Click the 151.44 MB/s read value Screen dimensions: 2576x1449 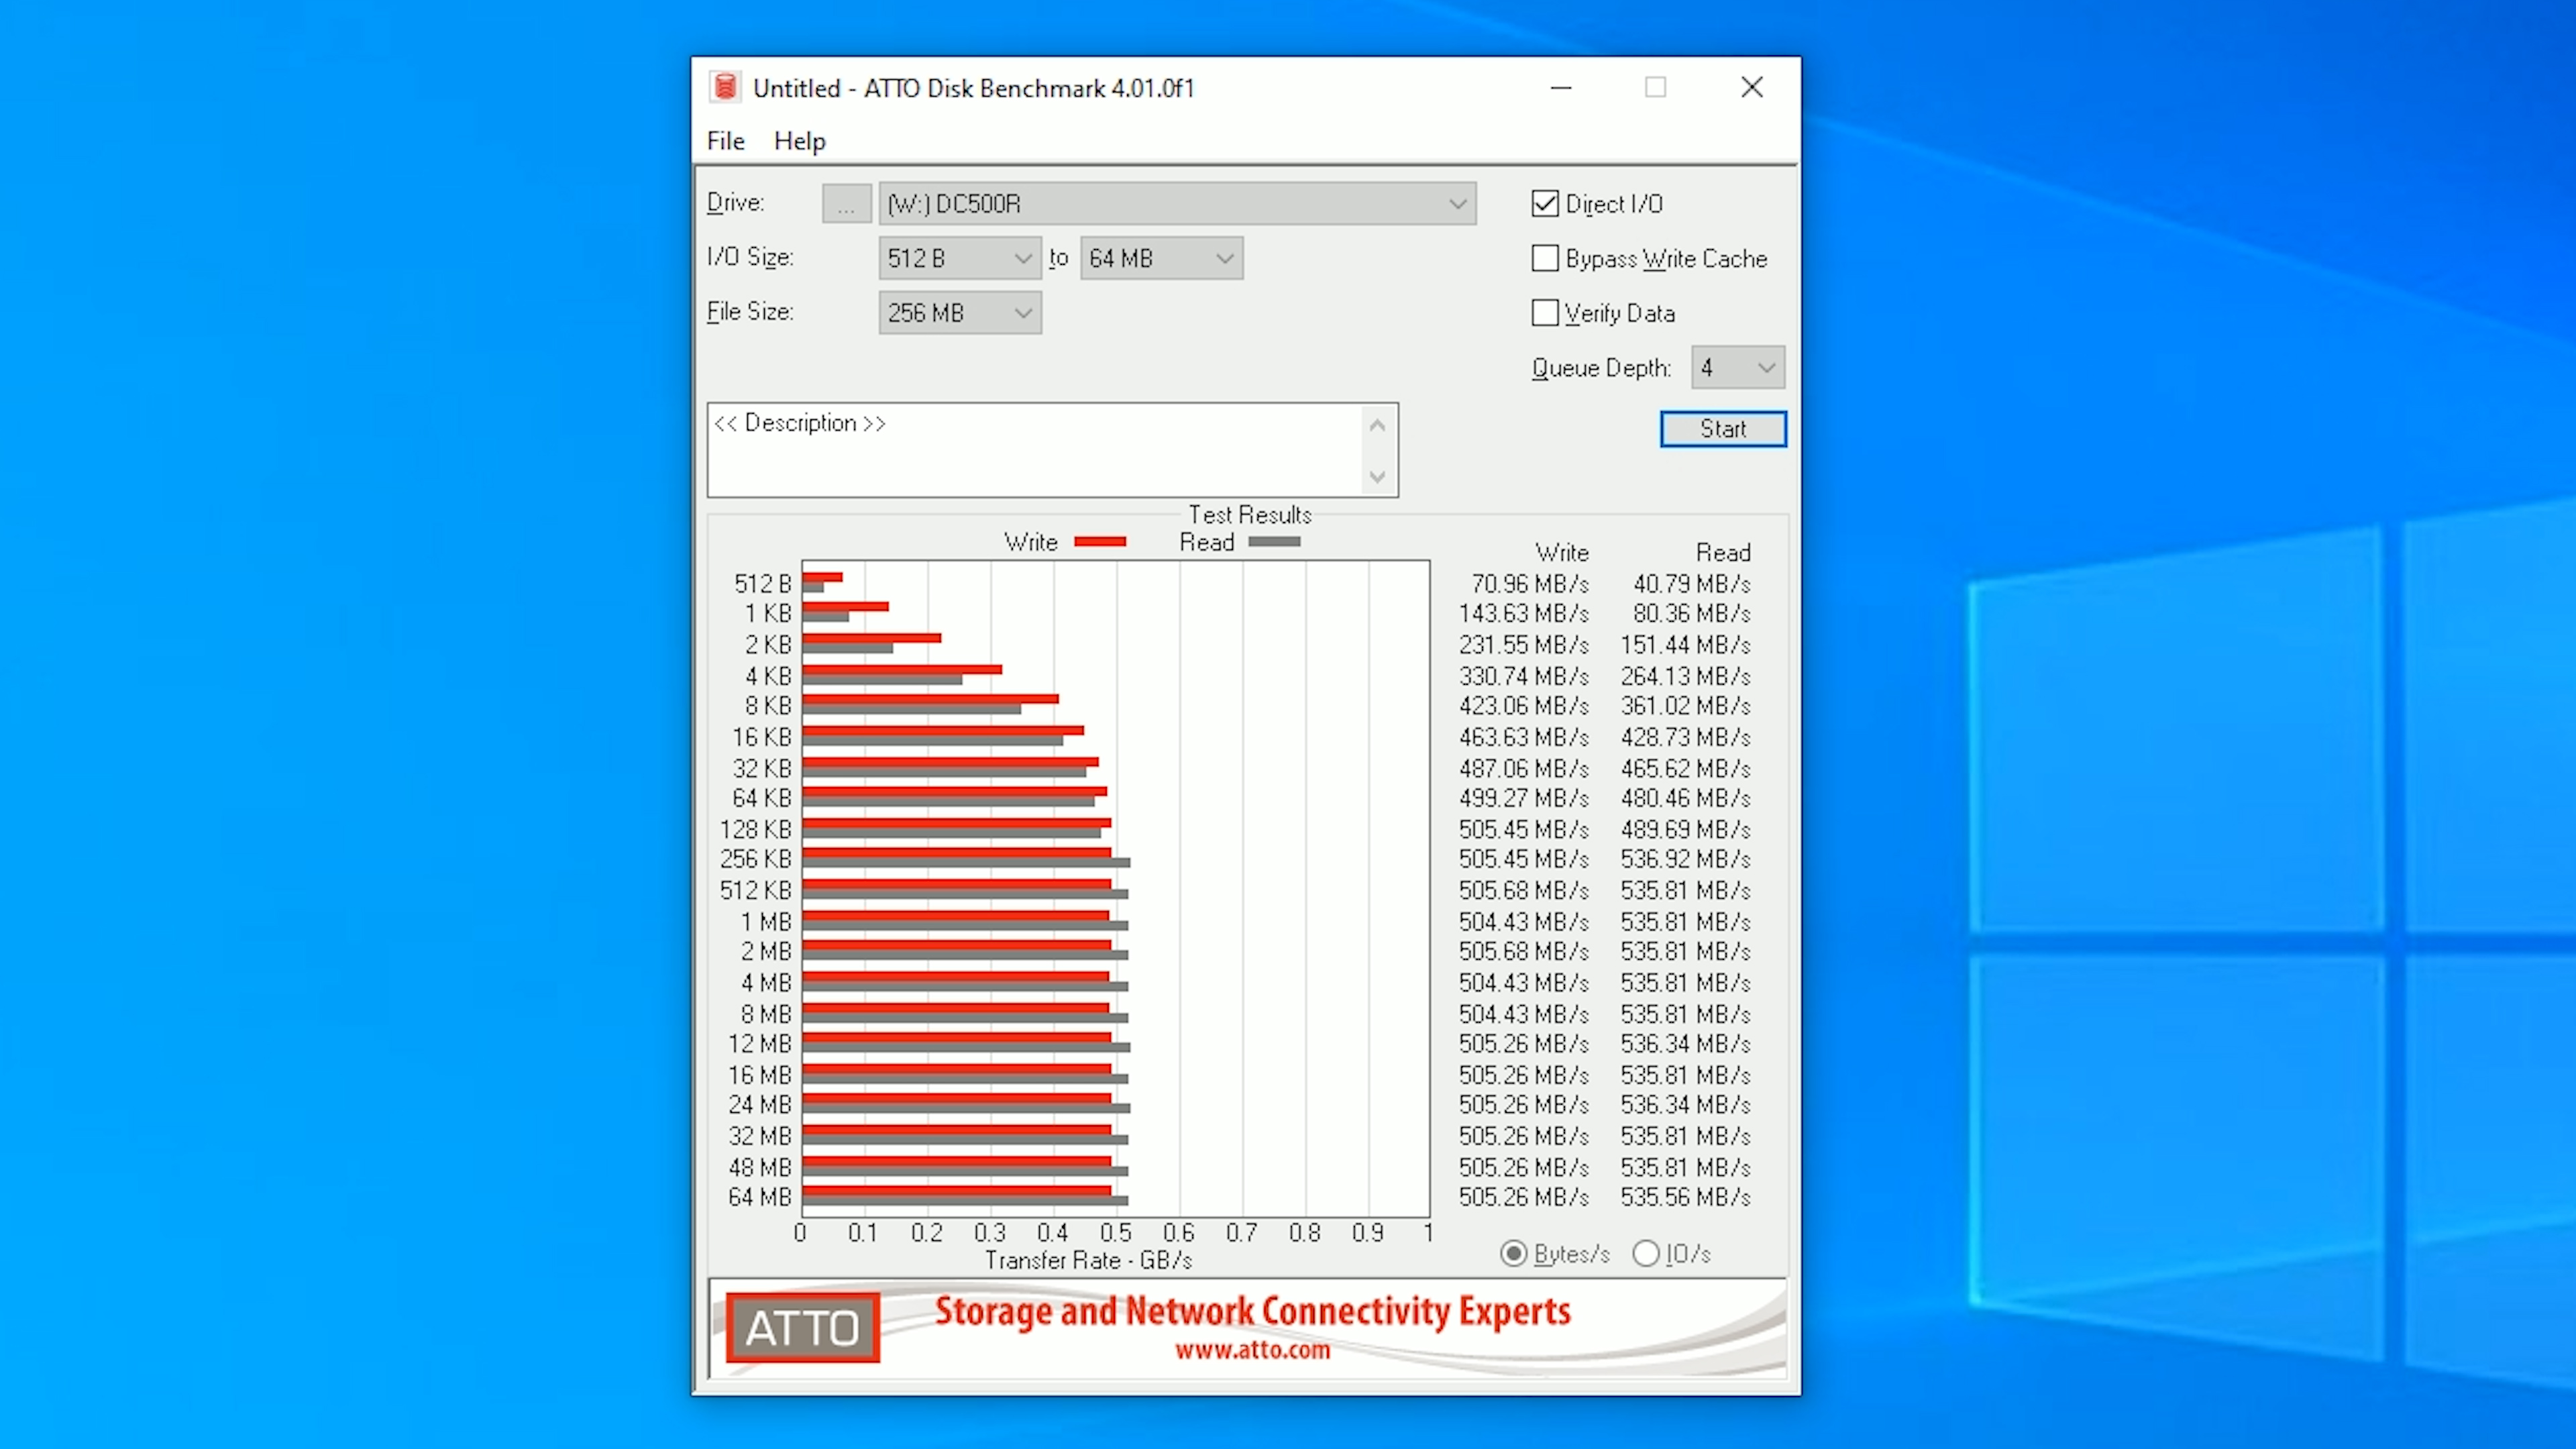point(1685,645)
